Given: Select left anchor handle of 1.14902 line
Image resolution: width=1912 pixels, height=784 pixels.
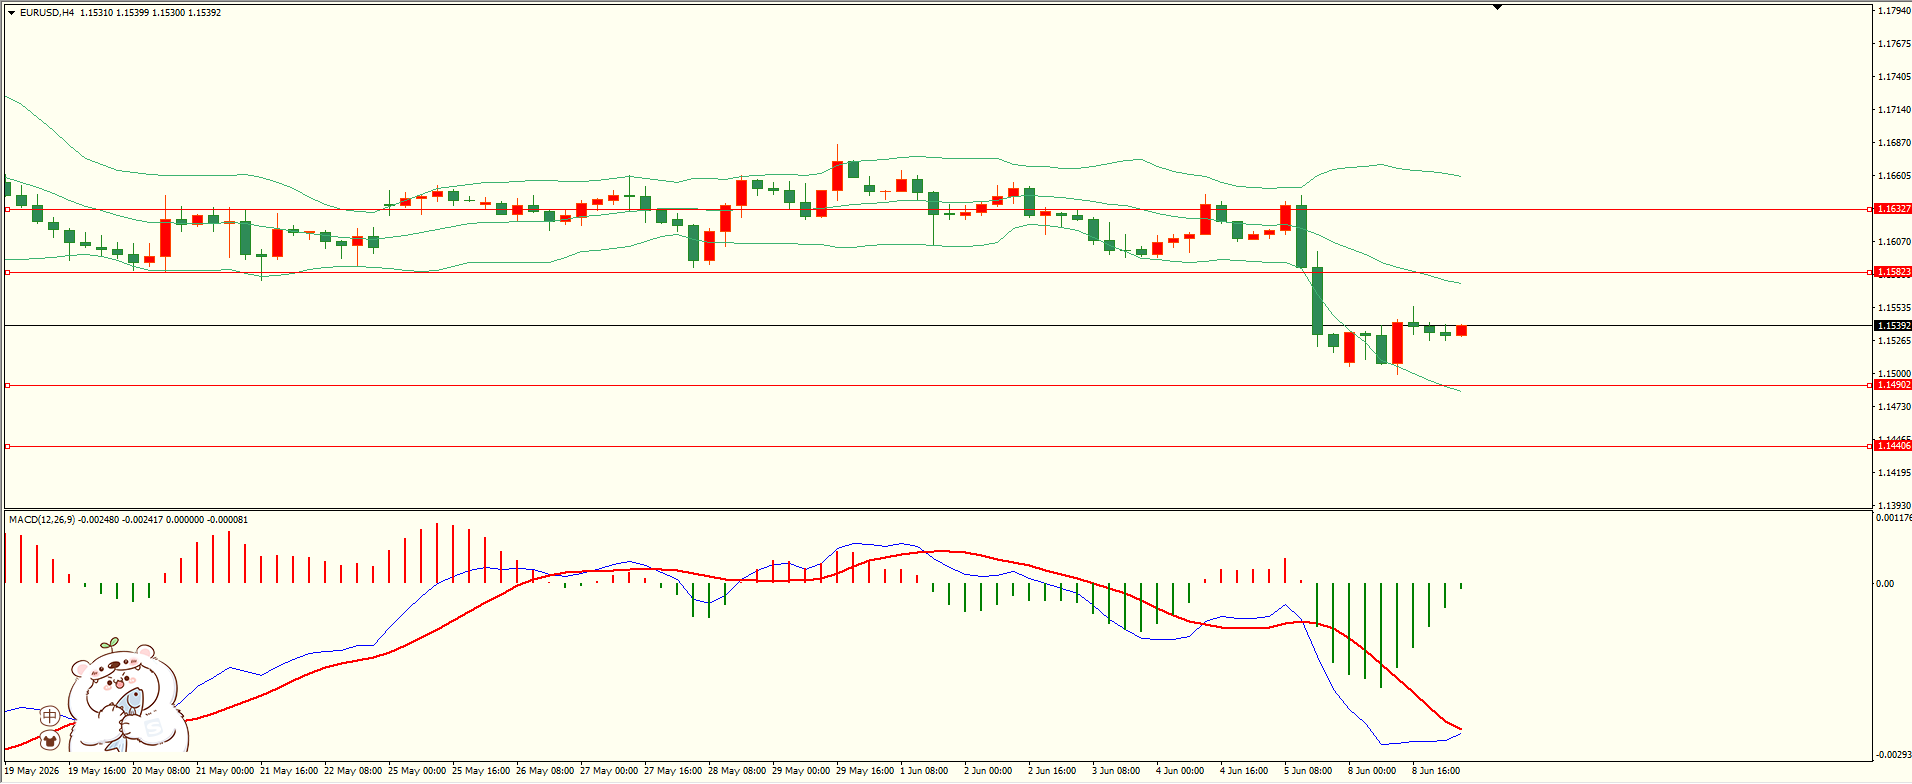Looking at the screenshot, I should tap(7, 385).
